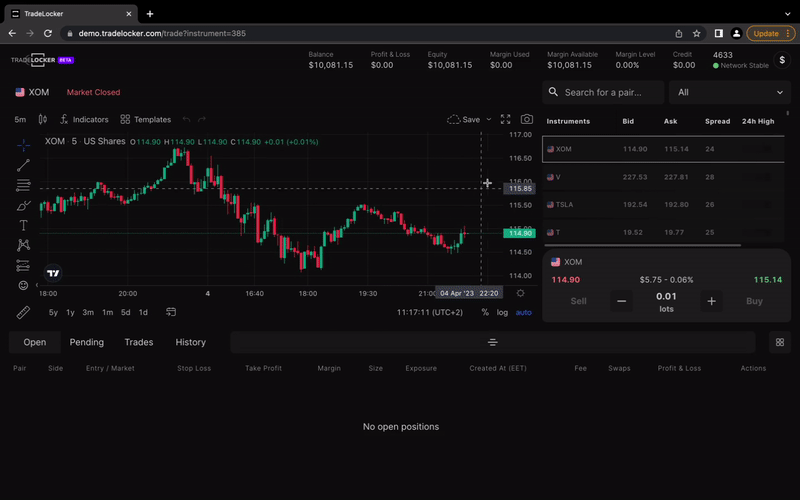This screenshot has height=500, width=800.
Task: Decrease lot size with minus button
Action: point(621,301)
